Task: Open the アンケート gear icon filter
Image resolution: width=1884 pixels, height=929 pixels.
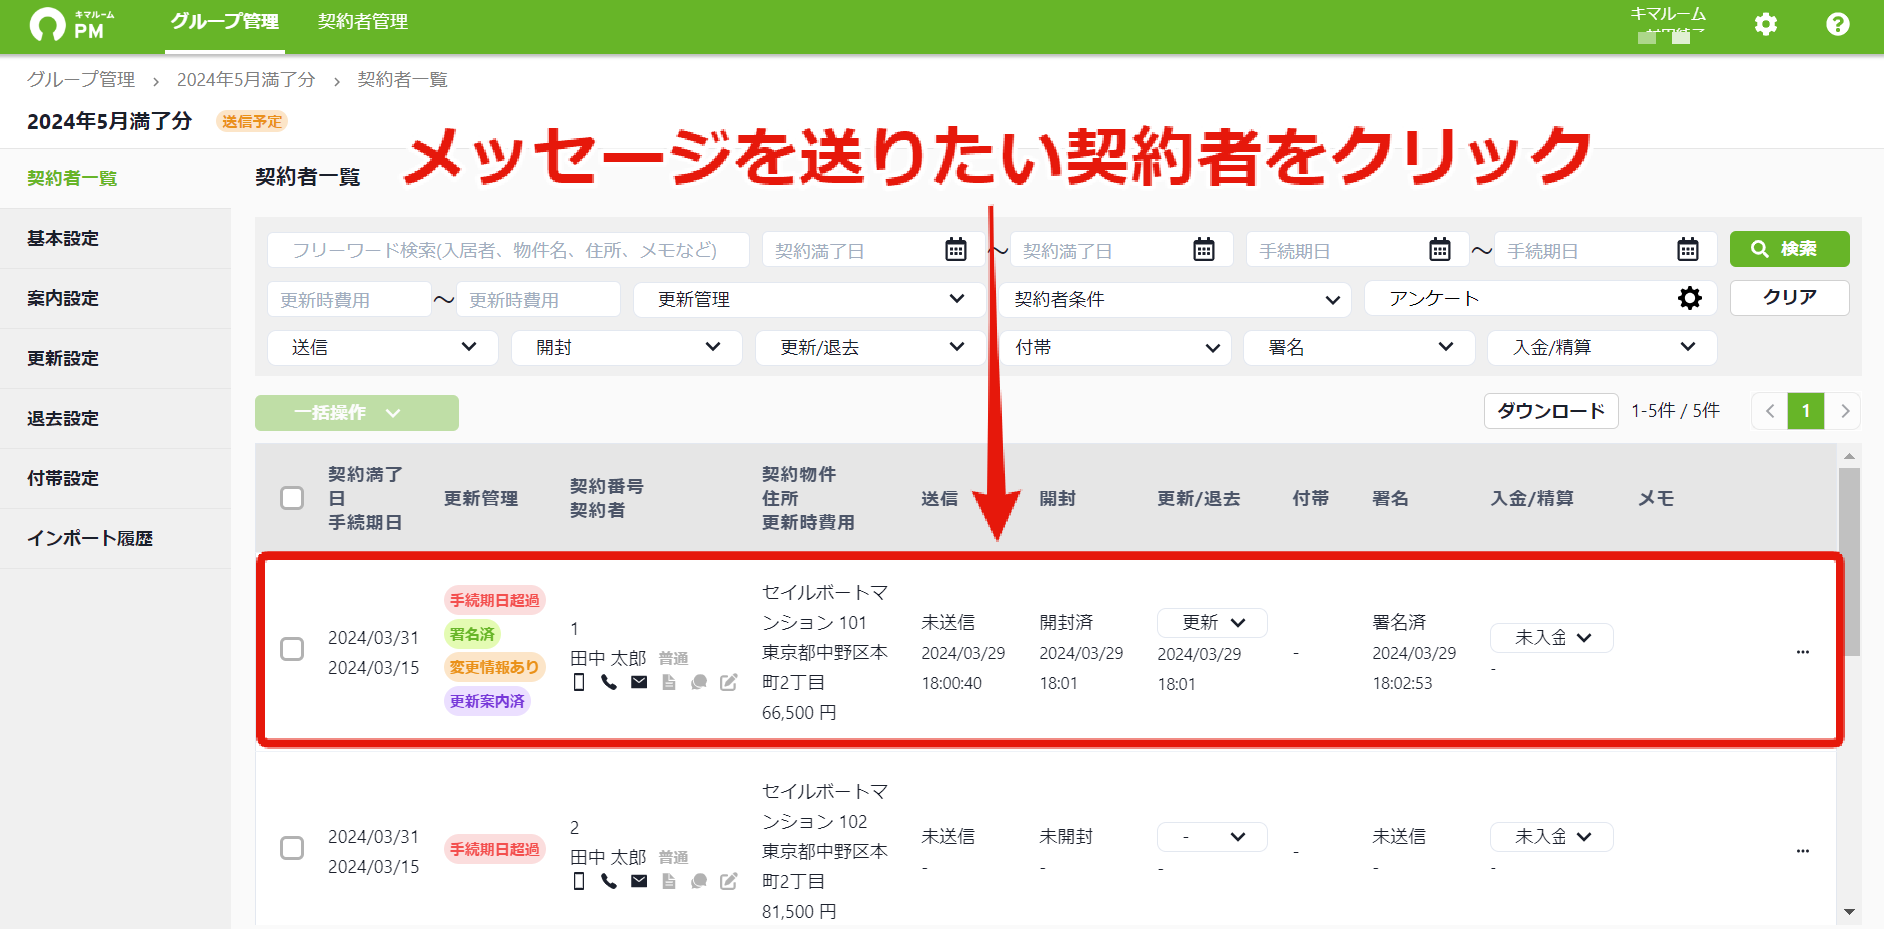Action: click(1689, 298)
